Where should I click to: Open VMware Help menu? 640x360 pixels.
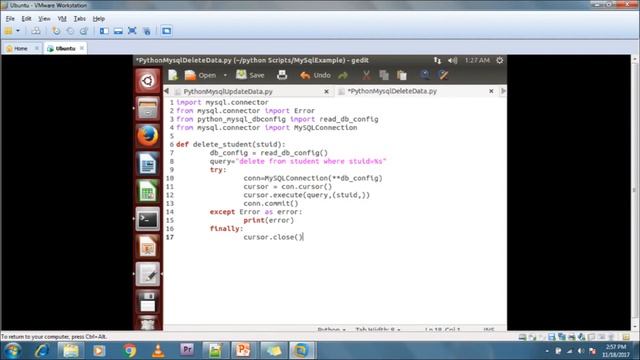pyautogui.click(x=99, y=19)
